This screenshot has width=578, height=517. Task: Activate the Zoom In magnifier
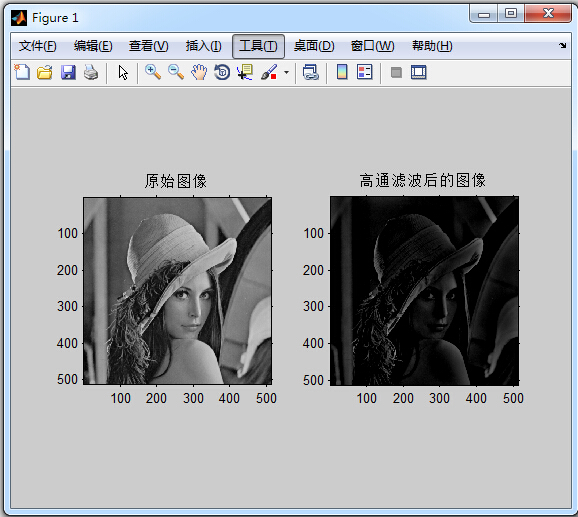click(x=153, y=72)
